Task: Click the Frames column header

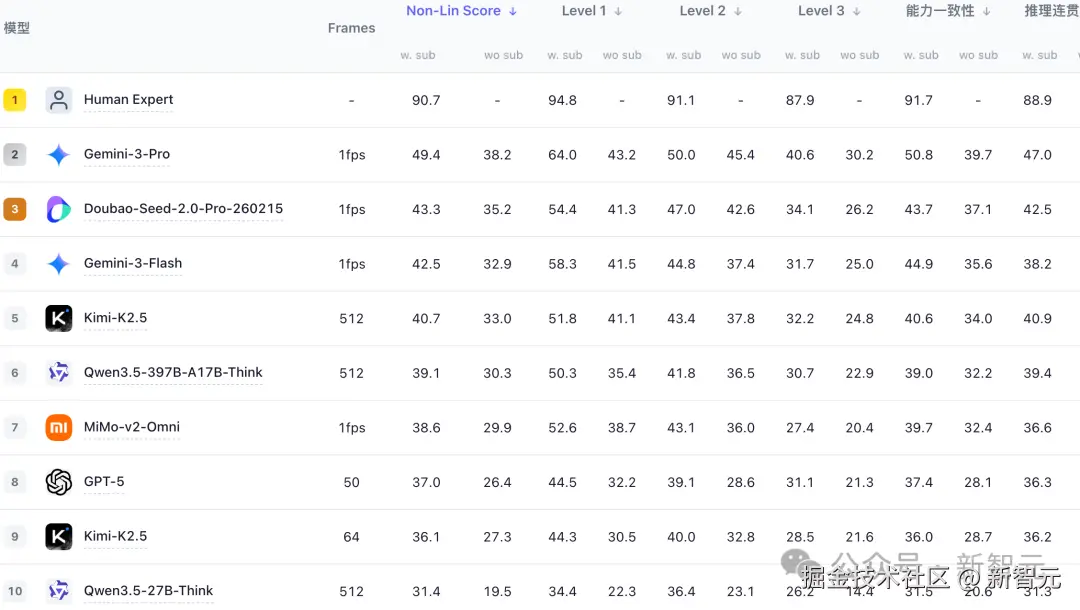Action: tap(351, 28)
